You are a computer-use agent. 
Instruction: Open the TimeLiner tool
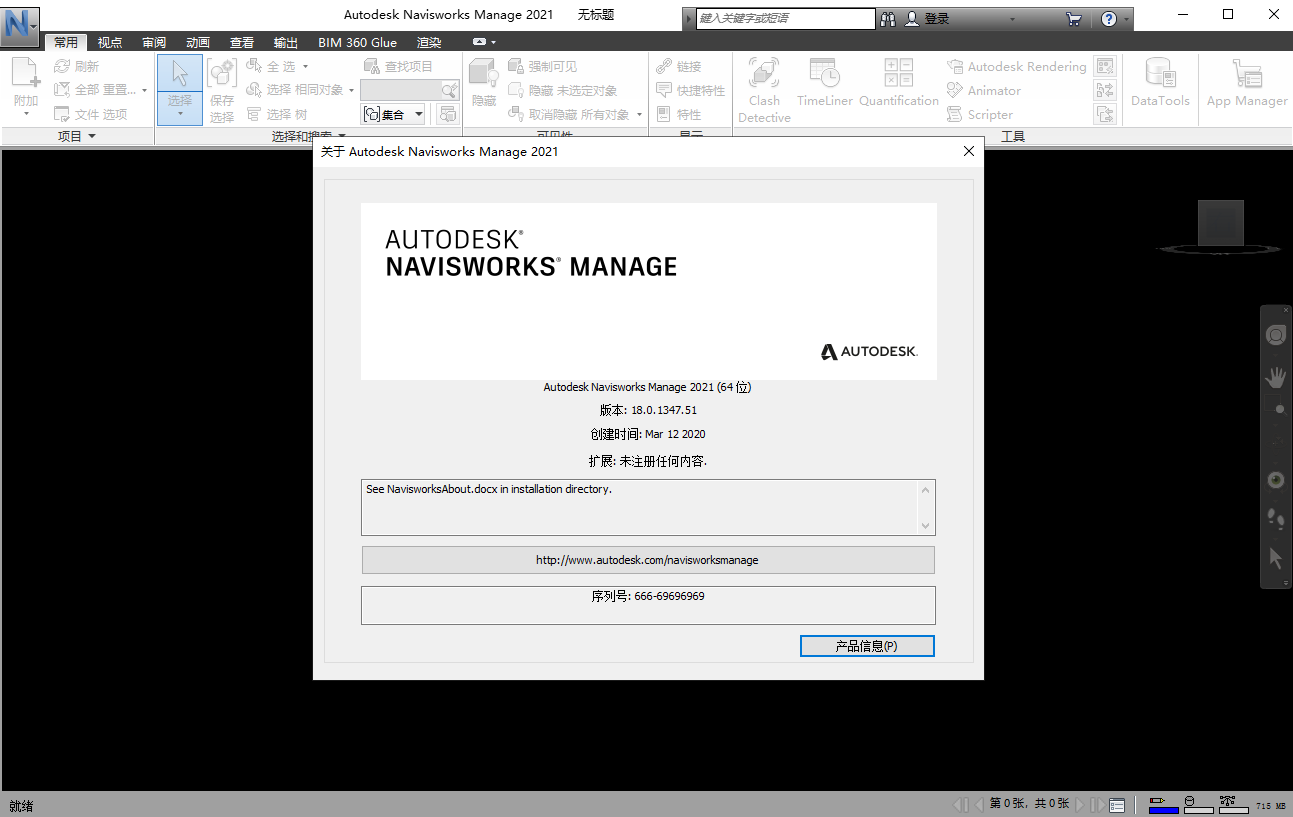(x=825, y=82)
